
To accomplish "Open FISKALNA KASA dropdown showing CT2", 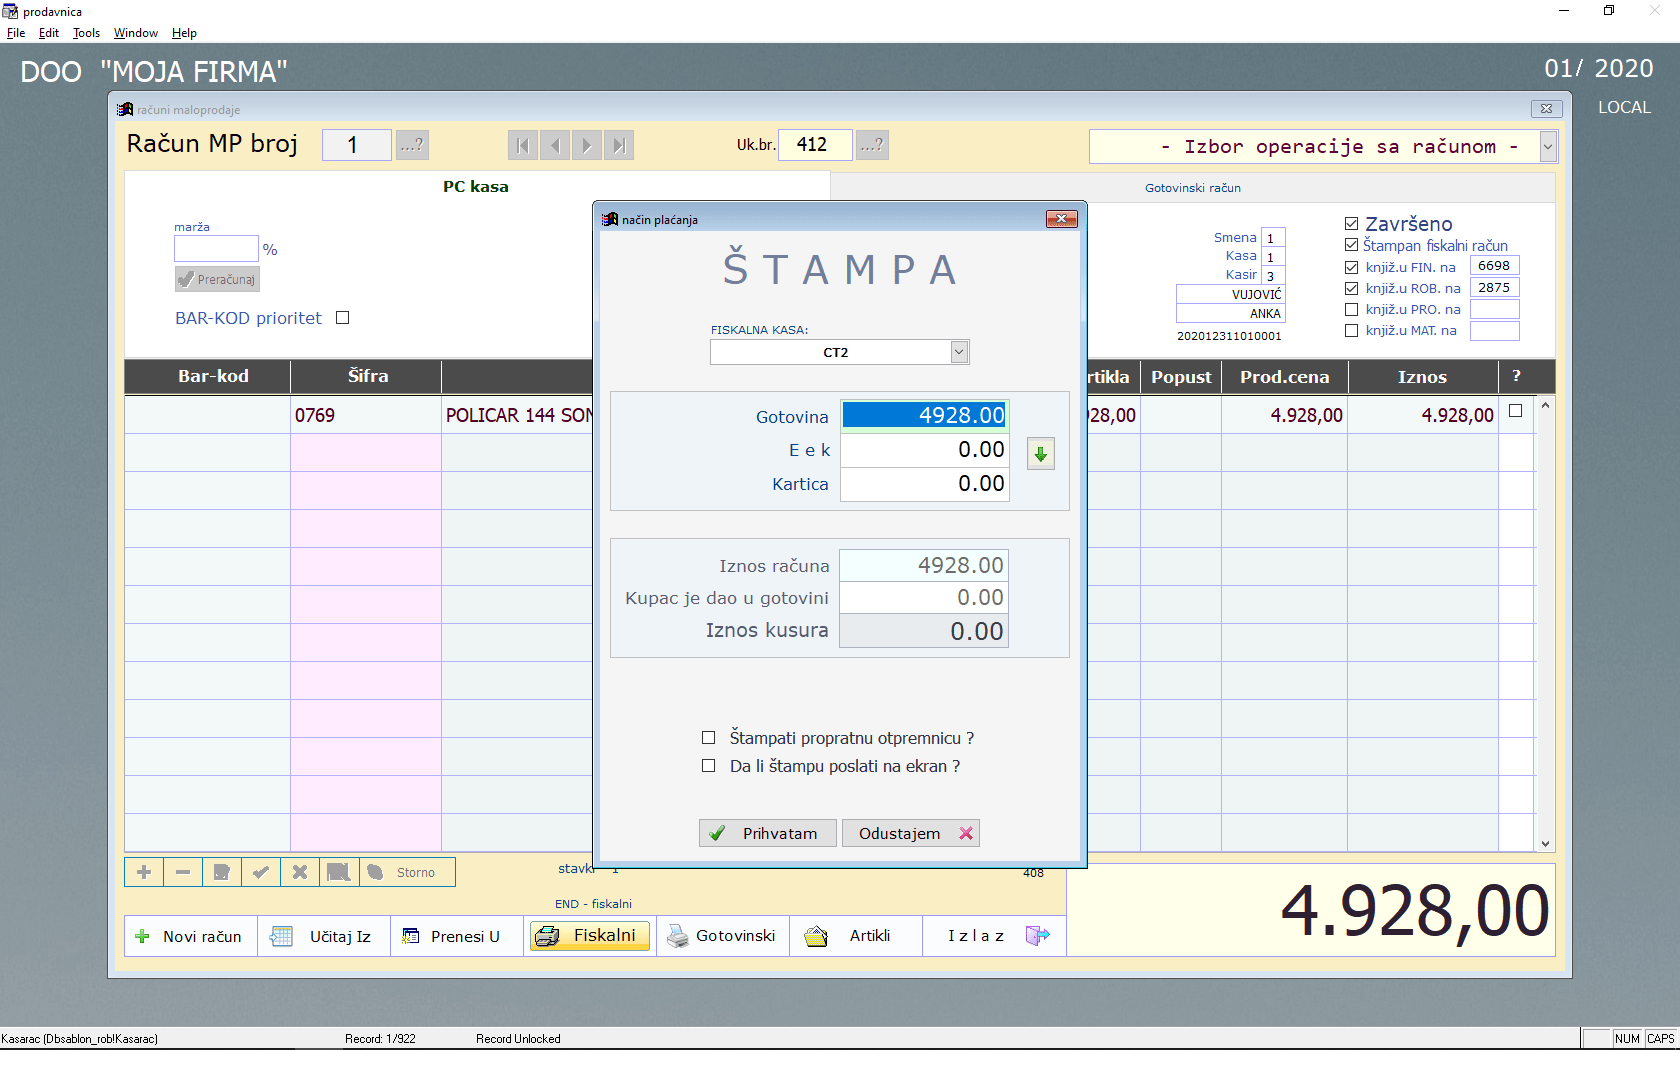I will 959,352.
